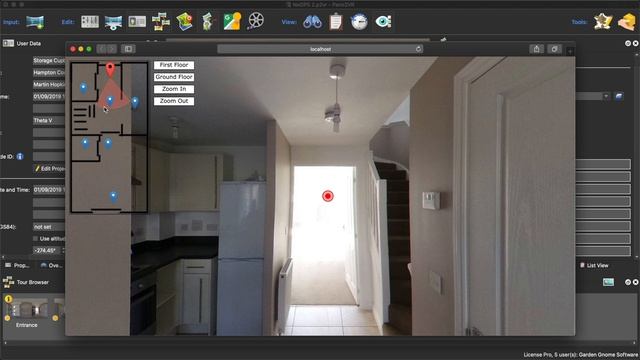The width and height of the screenshot is (640, 360).
Task: Toggle the Use altitude checkbox
Action: 36,239
